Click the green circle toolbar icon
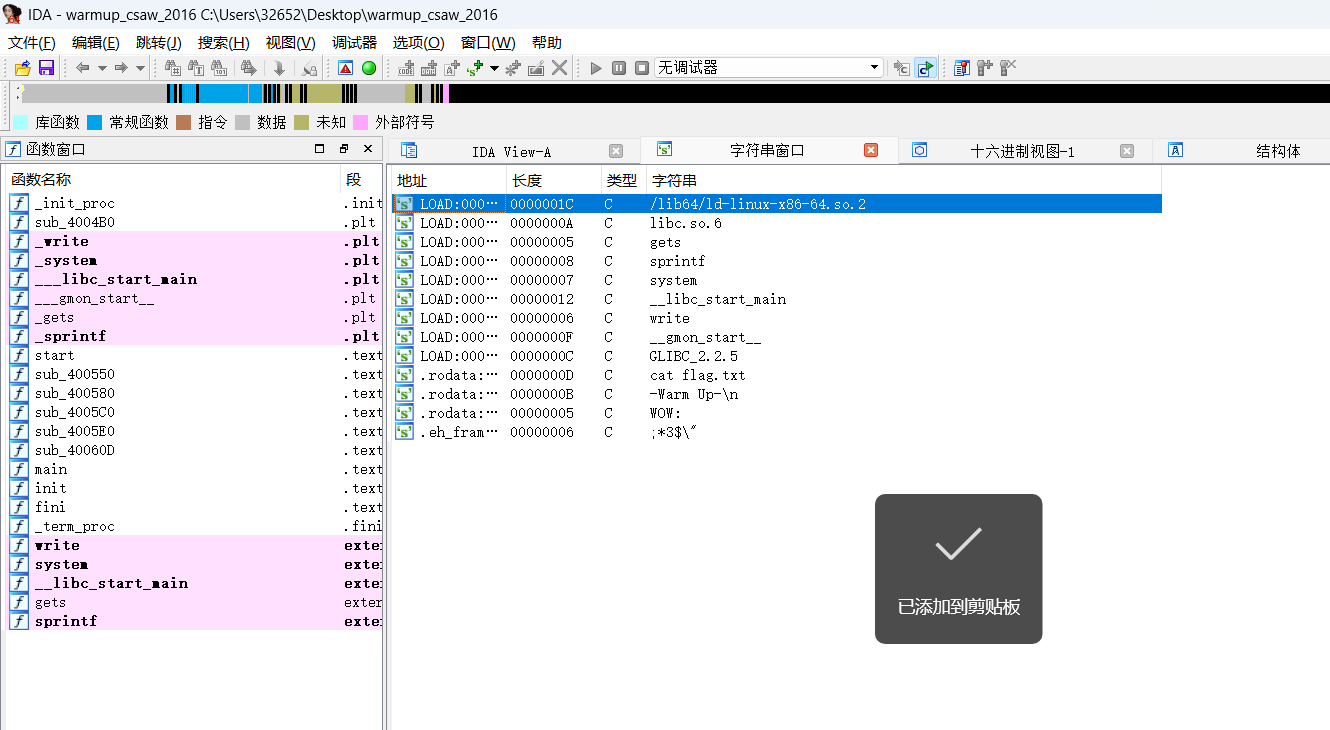This screenshot has width=1330, height=730. tap(369, 68)
